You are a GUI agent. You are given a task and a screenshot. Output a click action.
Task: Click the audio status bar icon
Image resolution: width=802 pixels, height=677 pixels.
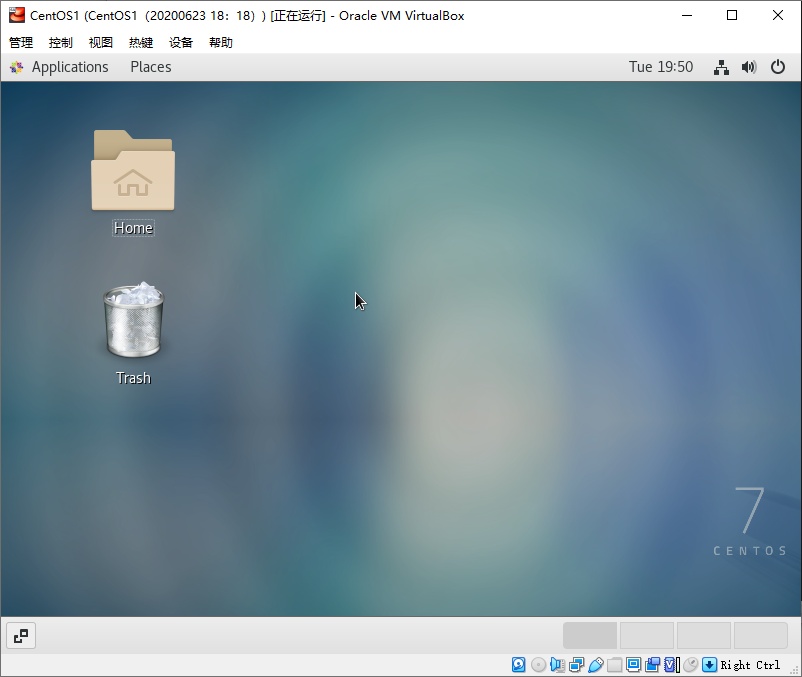click(x=557, y=665)
